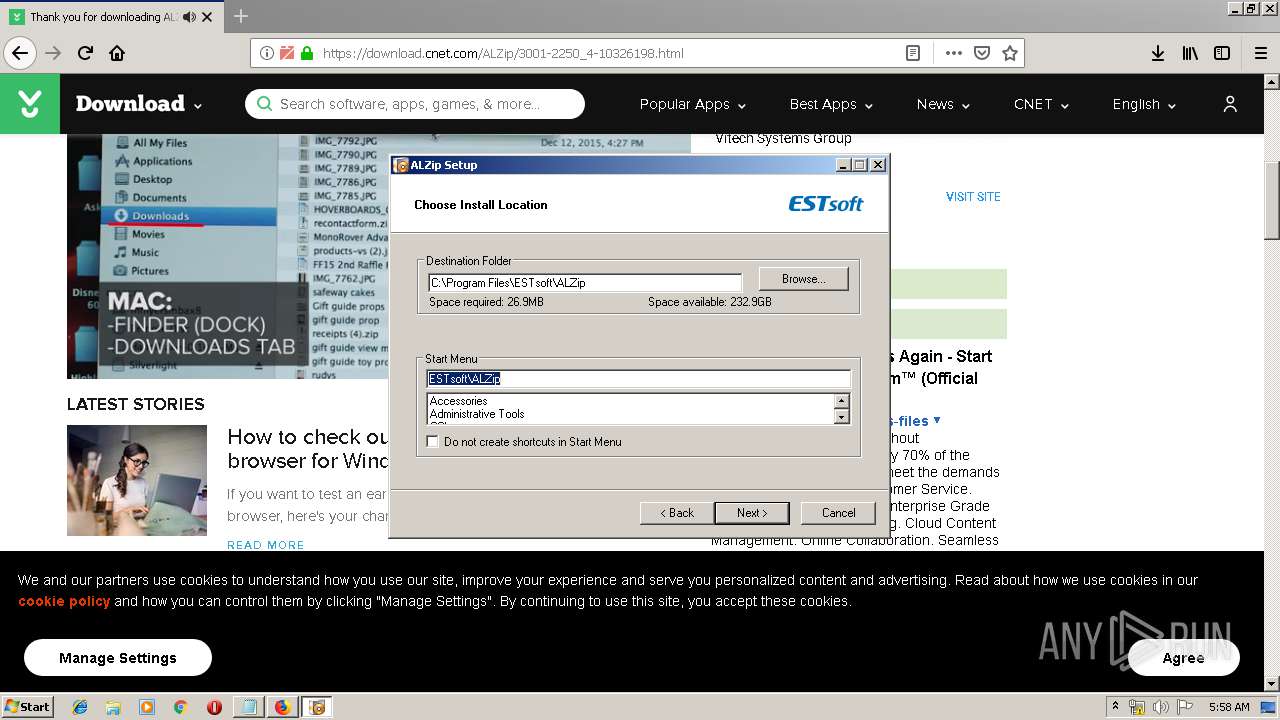Open Manage Settings for cookies
Image resolution: width=1280 pixels, height=720 pixels.
pos(118,658)
